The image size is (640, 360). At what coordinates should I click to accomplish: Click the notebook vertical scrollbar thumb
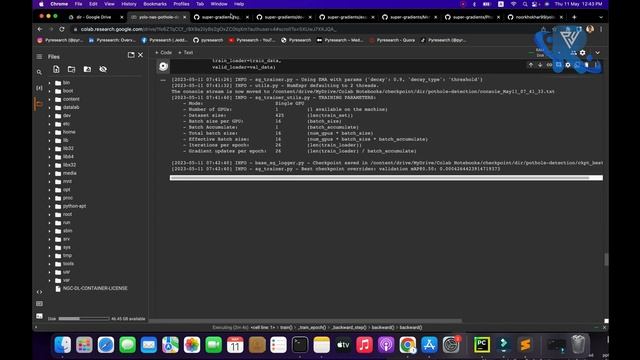(606, 259)
